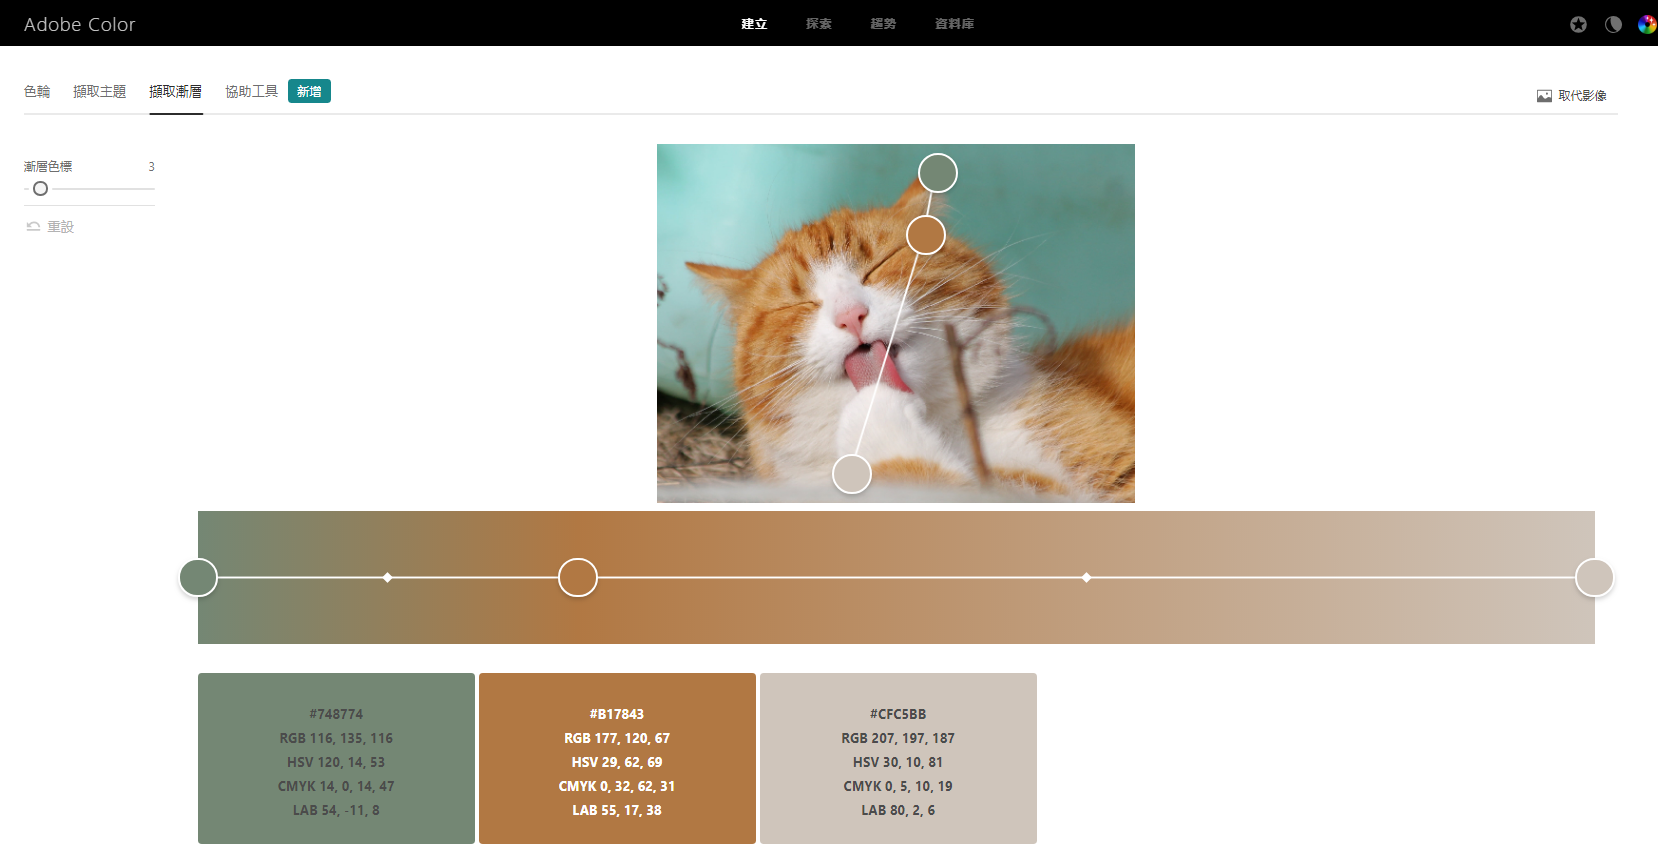Click the #748774 color swatch card

pyautogui.click(x=336, y=758)
